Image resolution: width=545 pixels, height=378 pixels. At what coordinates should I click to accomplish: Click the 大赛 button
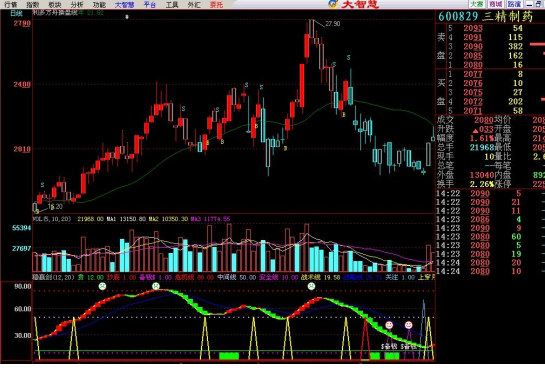[477, 4]
